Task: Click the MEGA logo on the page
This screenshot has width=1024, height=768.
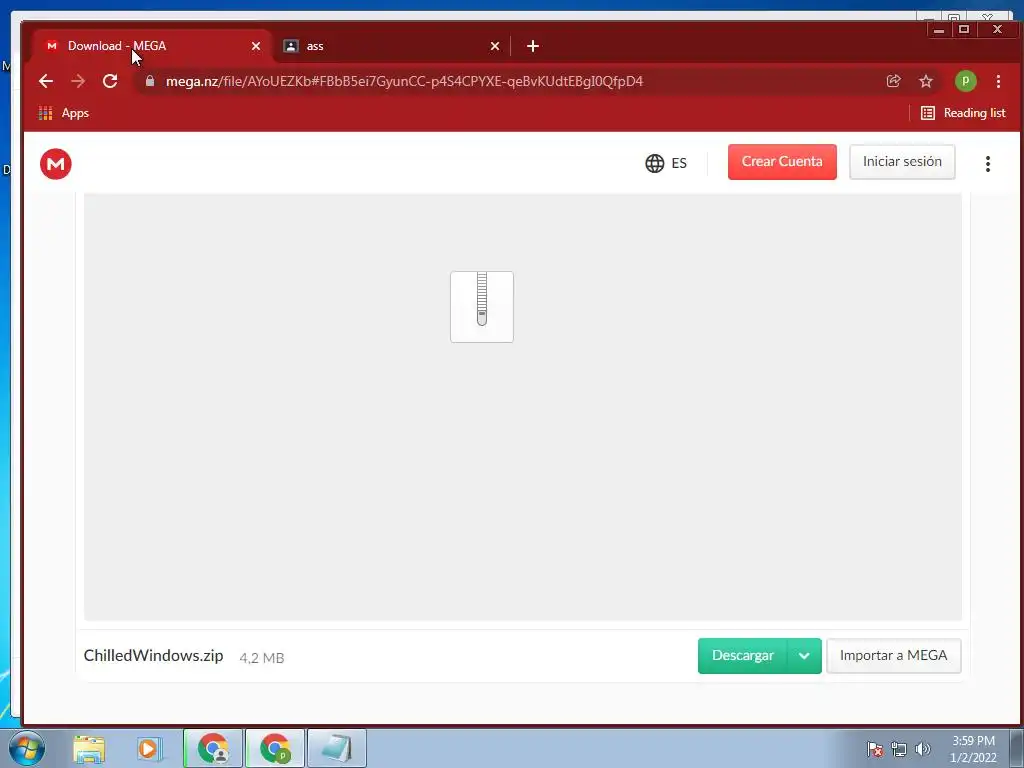Action: [56, 163]
